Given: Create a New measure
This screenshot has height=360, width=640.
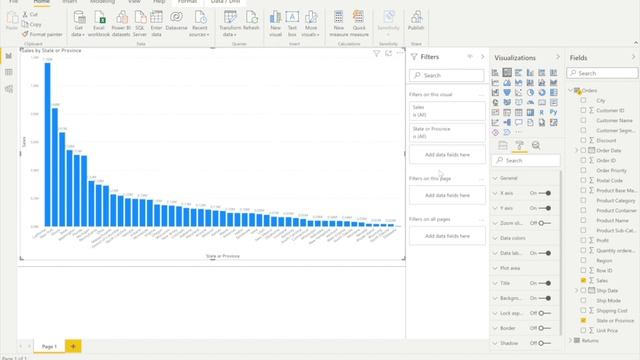Looking at the screenshot, I should pyautogui.click(x=339, y=24).
